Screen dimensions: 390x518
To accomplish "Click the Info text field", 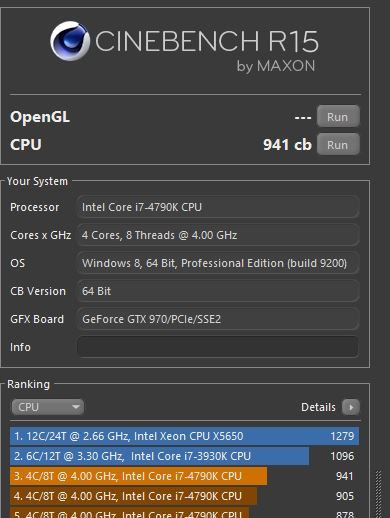I will pos(218,347).
